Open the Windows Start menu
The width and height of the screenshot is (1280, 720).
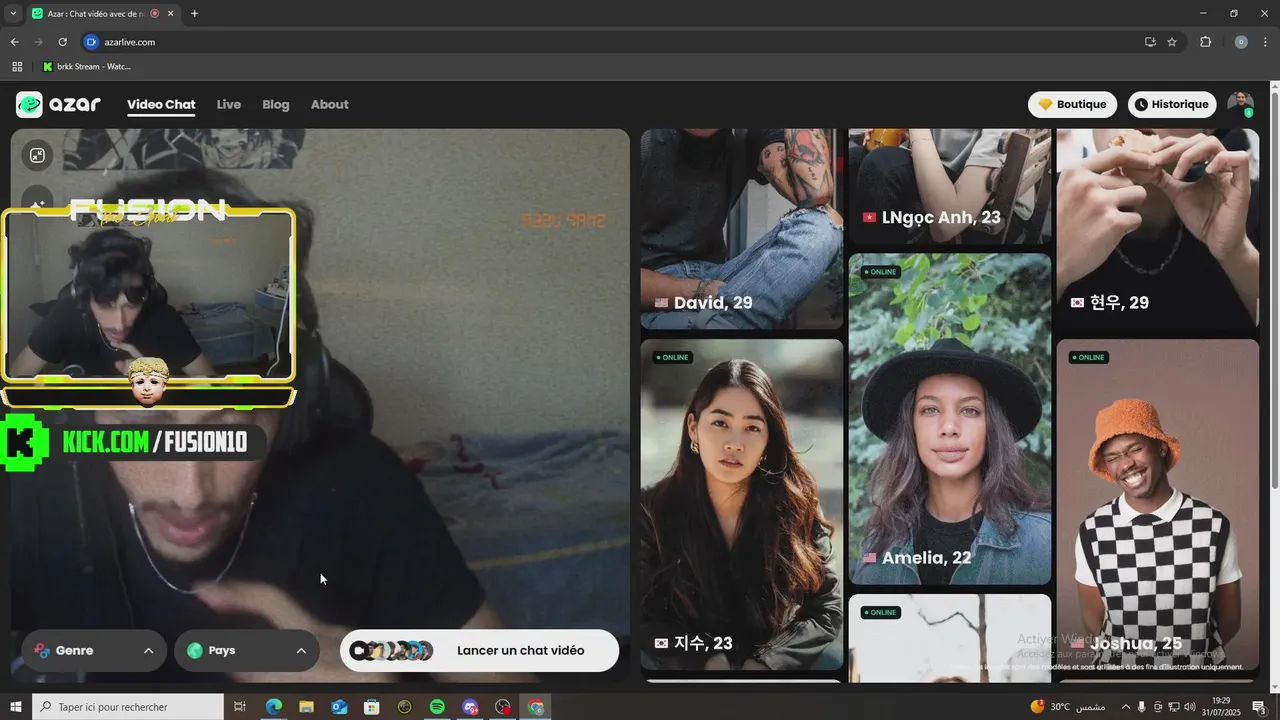coord(15,707)
